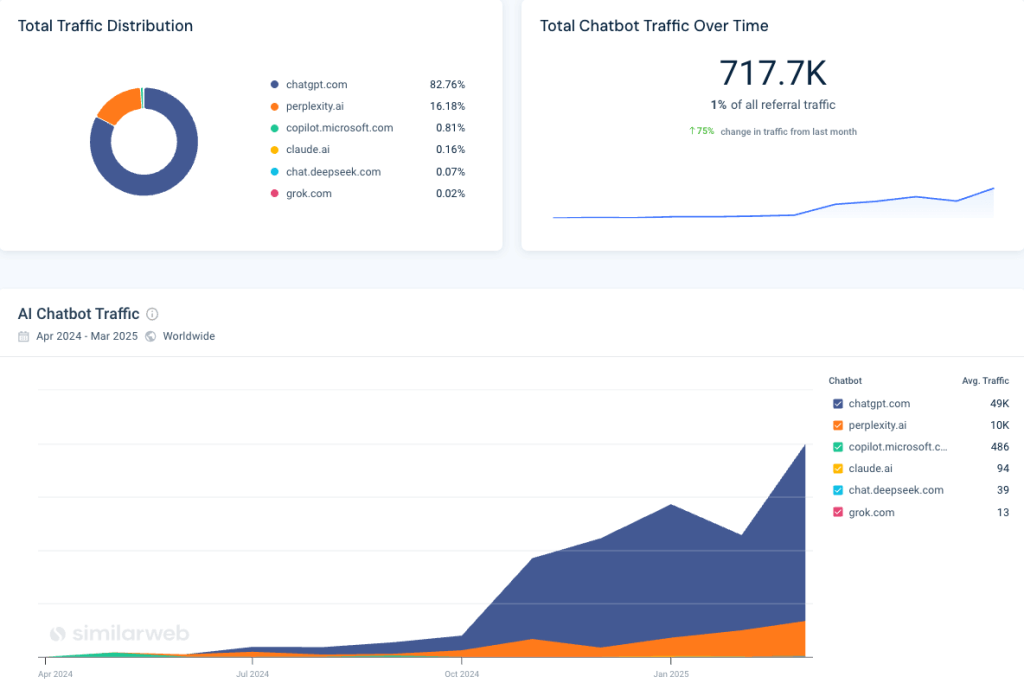Viewport: 1024px width, 696px height.
Task: Click the 717.7K total traffic figure
Action: pos(774,73)
